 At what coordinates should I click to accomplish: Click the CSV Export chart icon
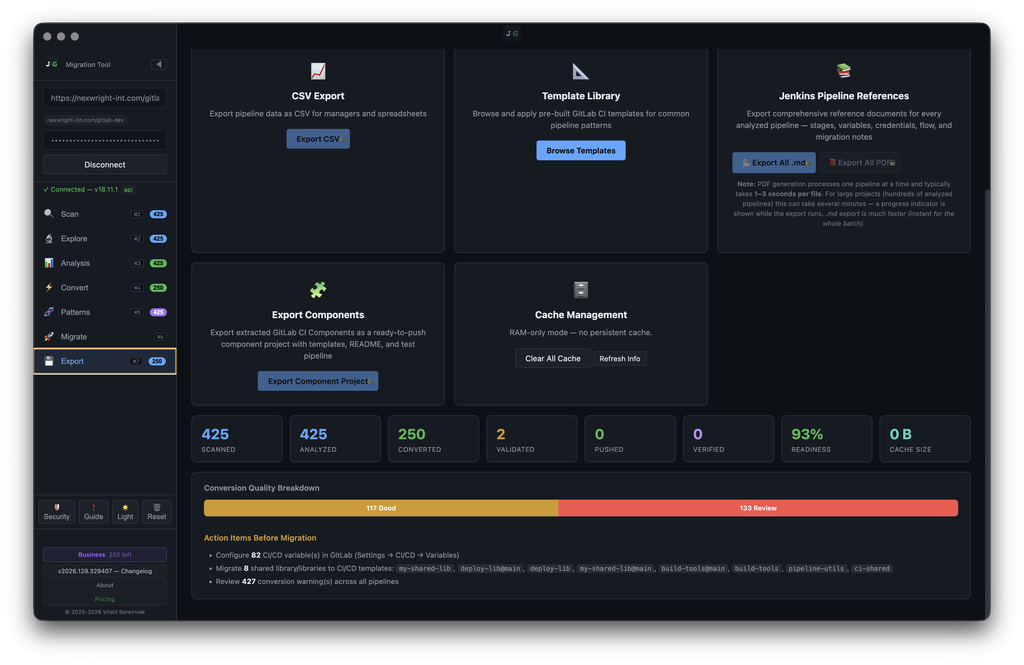318,71
